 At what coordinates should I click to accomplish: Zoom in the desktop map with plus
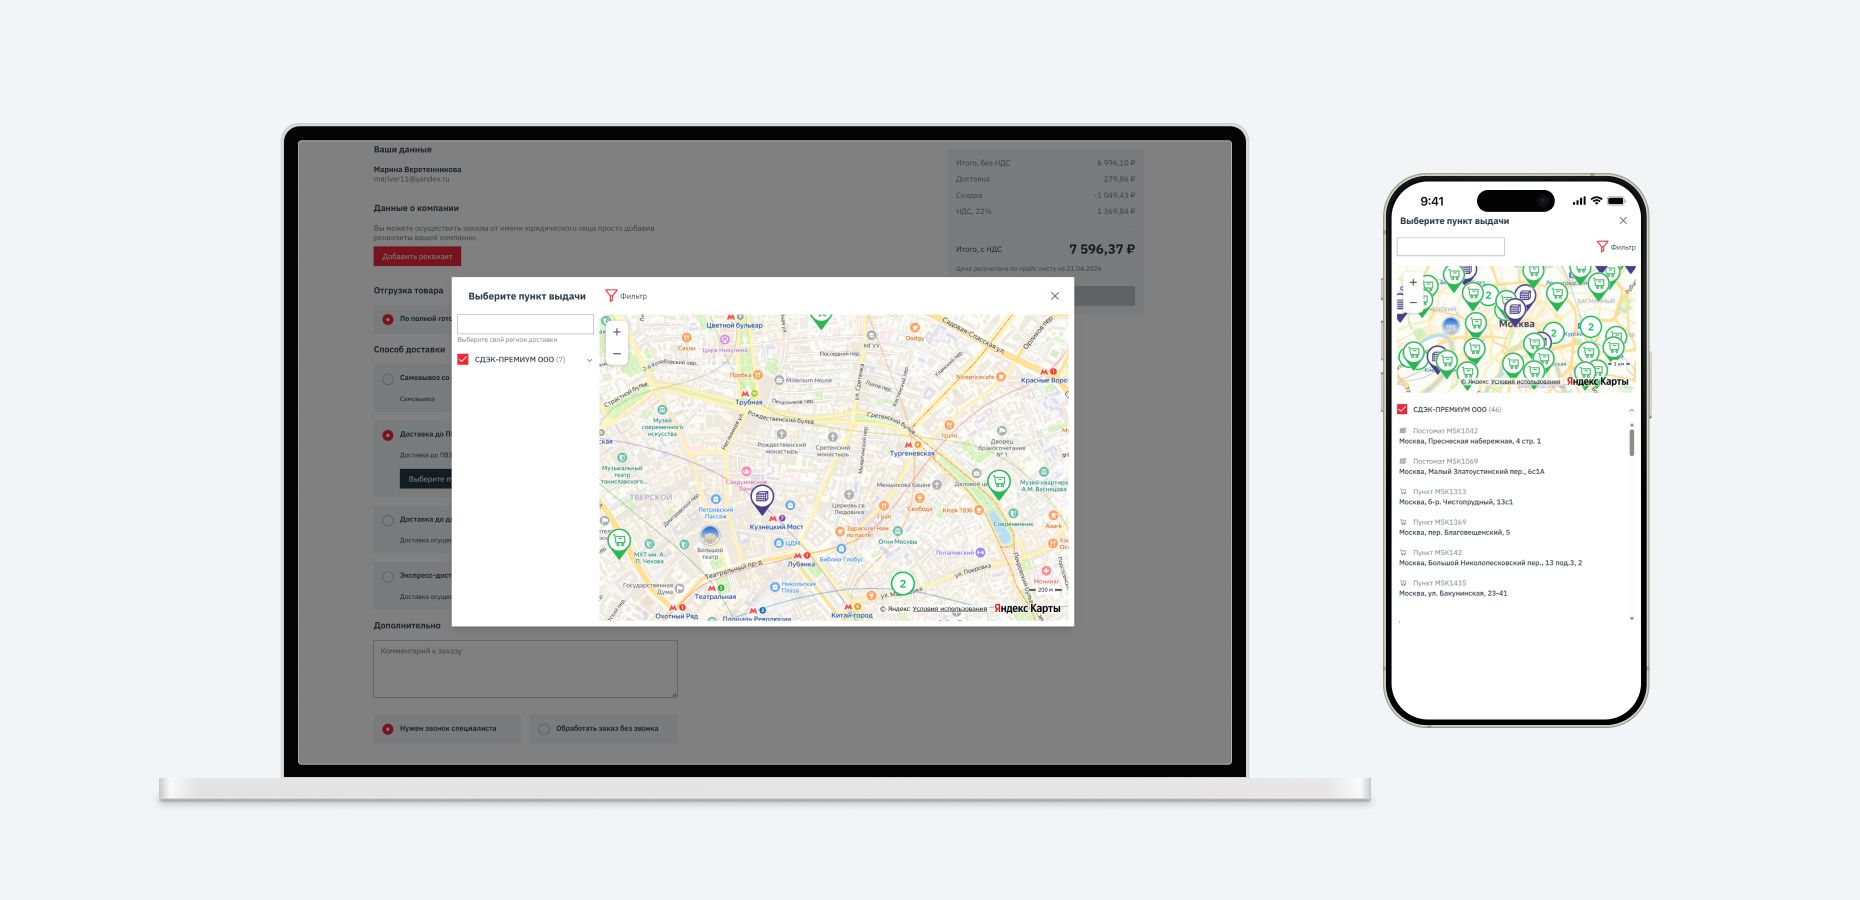tap(617, 332)
